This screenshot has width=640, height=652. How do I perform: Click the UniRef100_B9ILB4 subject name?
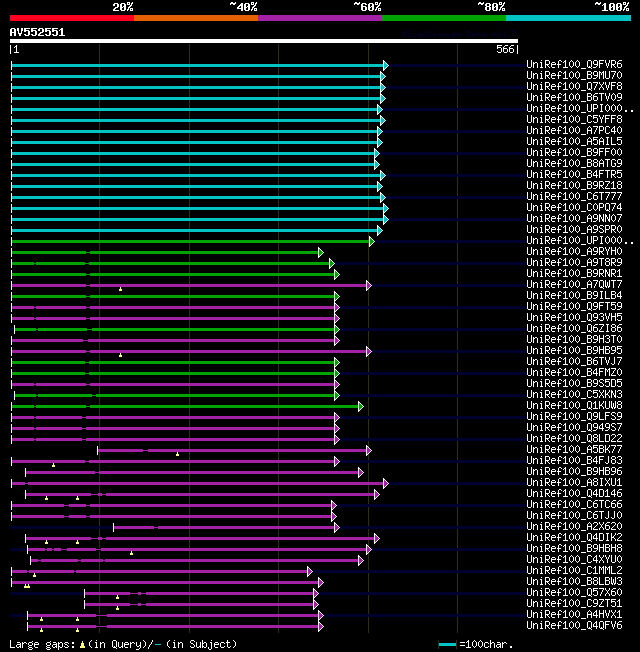[x=574, y=296]
